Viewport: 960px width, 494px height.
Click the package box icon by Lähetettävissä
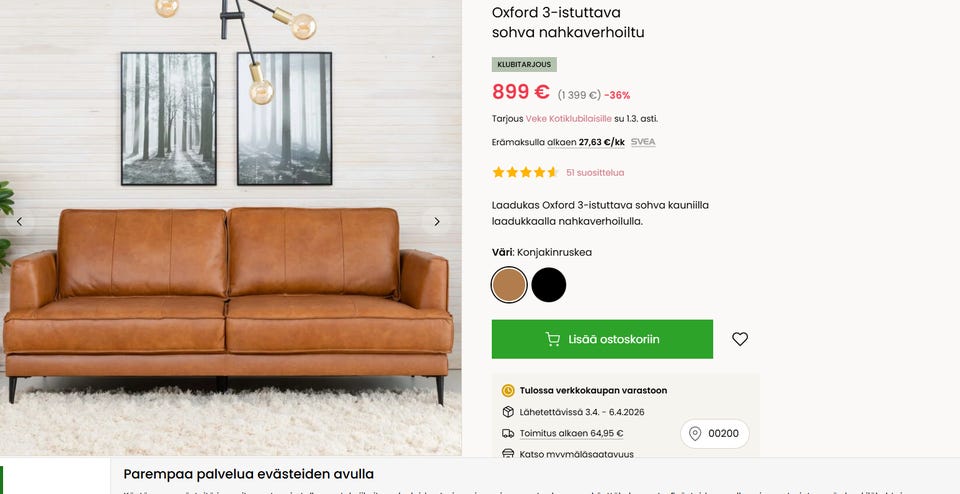(x=508, y=412)
